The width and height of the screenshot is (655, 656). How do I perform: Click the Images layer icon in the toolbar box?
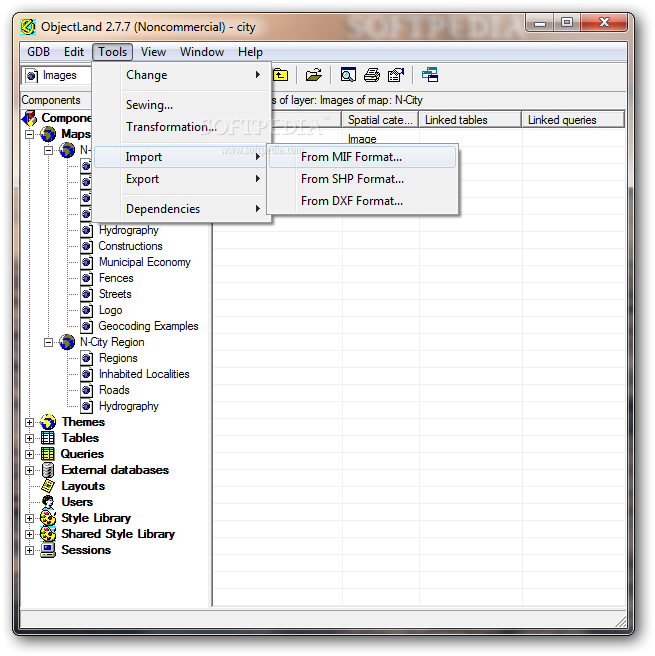coord(32,76)
